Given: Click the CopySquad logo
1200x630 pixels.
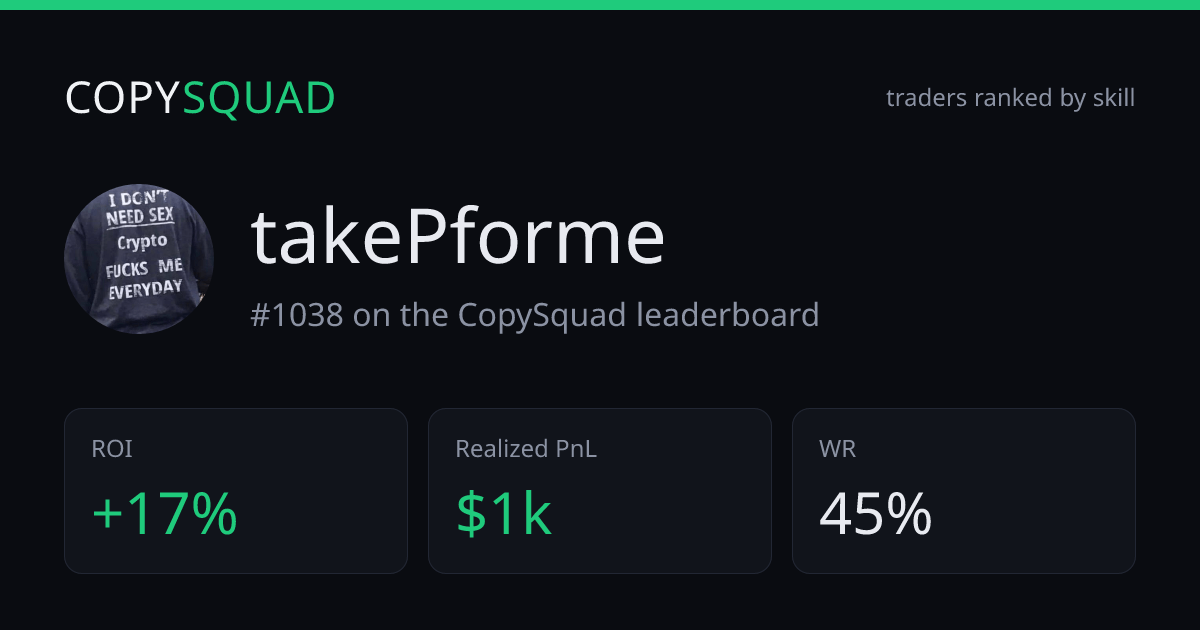Looking at the screenshot, I should tap(200, 98).
